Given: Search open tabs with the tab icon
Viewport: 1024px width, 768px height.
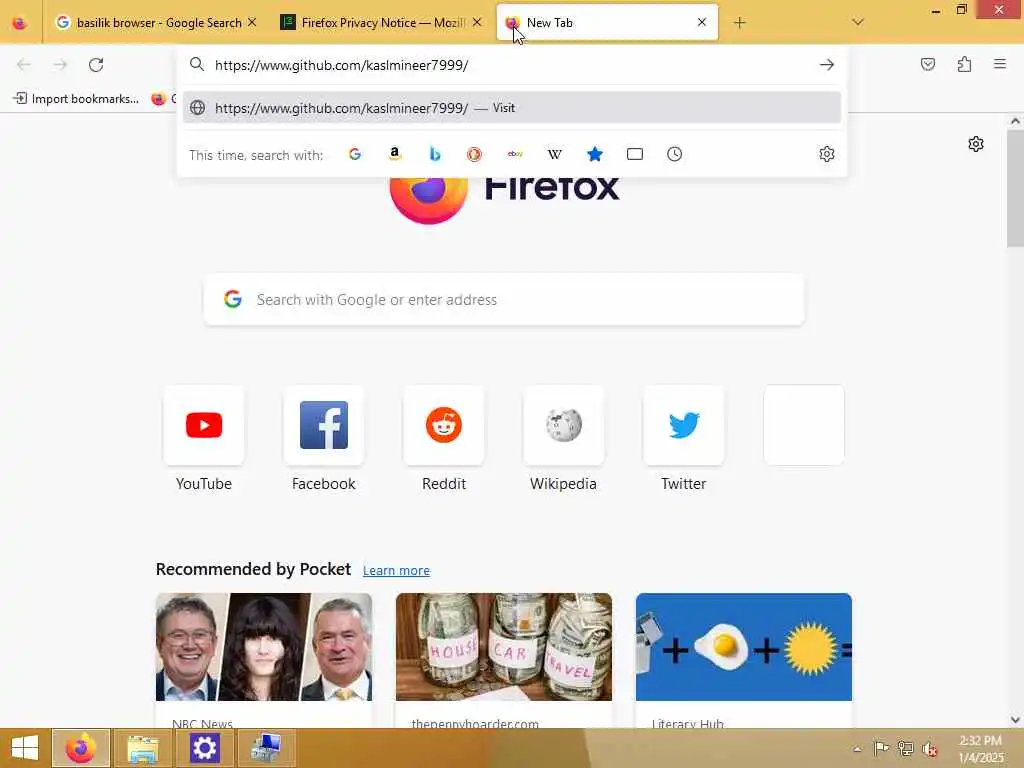Looking at the screenshot, I should (635, 154).
